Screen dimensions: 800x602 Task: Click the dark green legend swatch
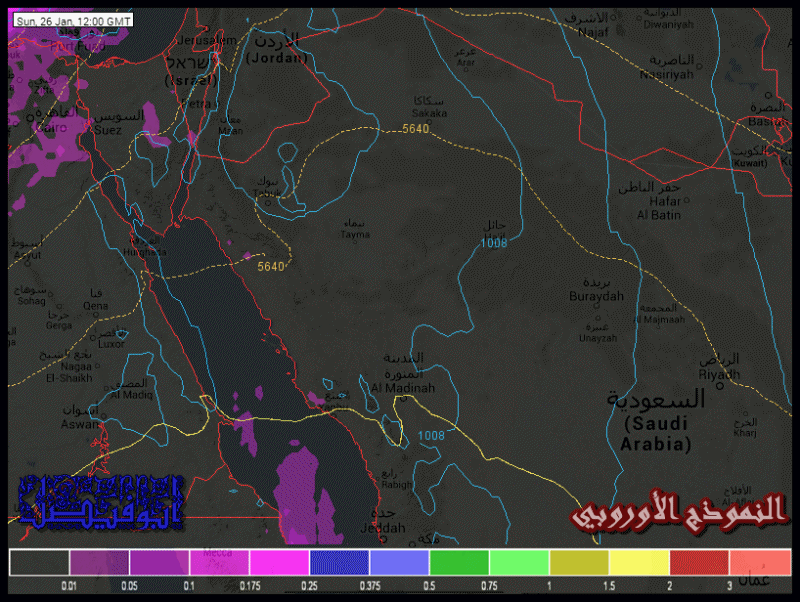pos(459,562)
